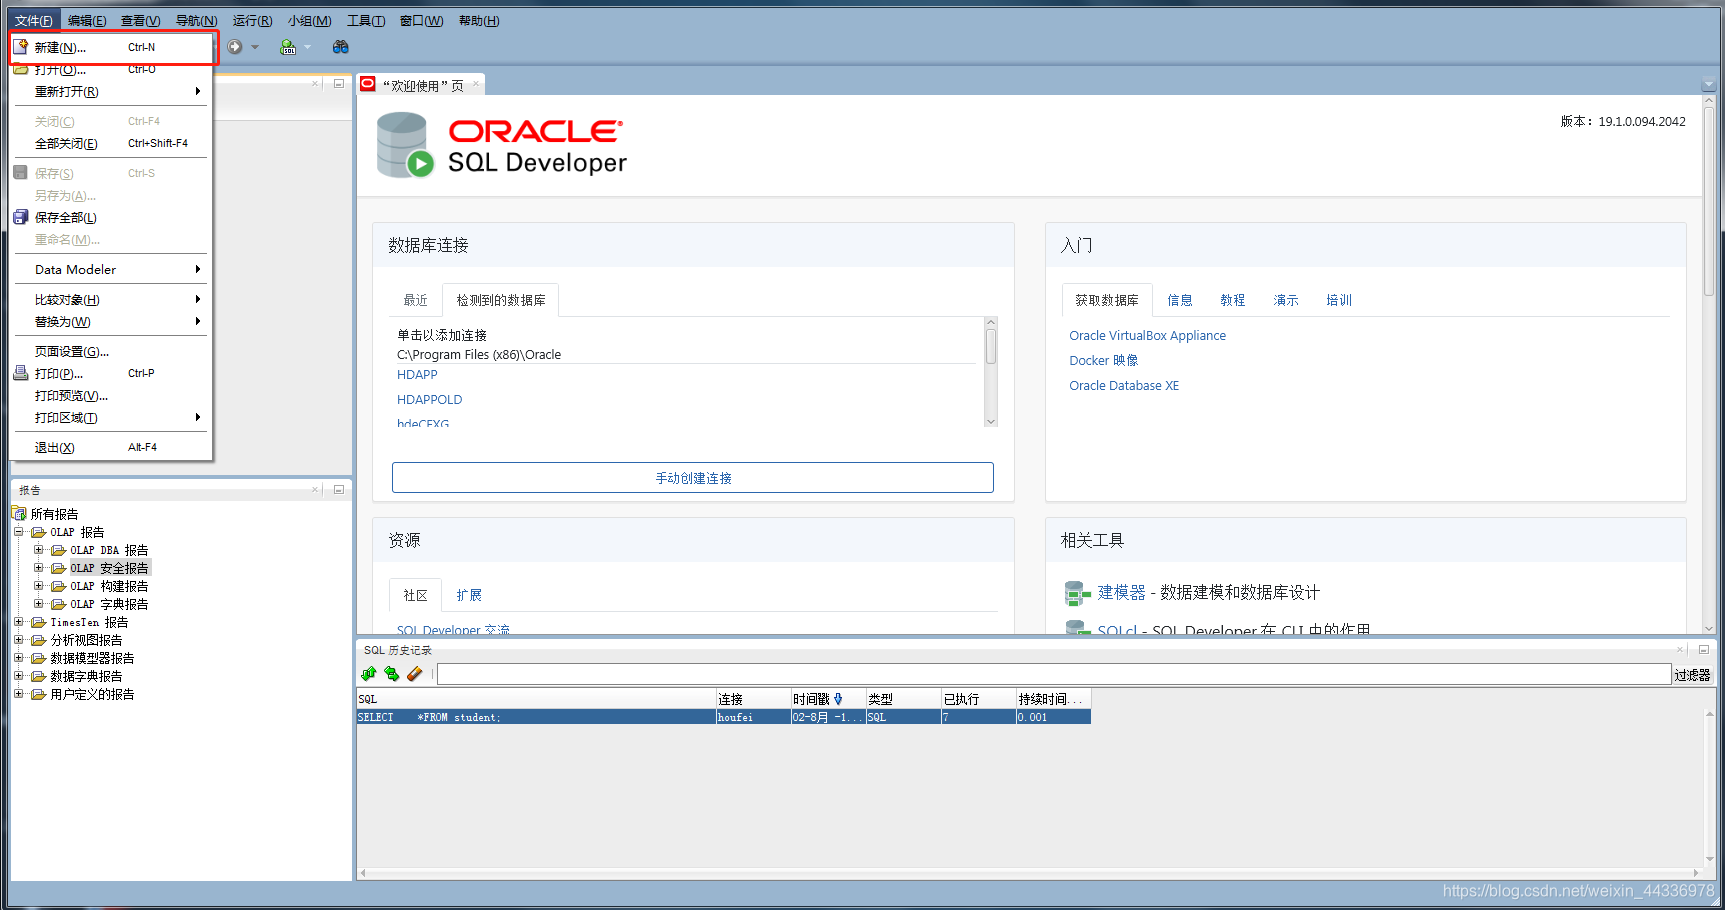Collapse the OLAP 报告 tree node
The width and height of the screenshot is (1725, 910).
point(19,532)
